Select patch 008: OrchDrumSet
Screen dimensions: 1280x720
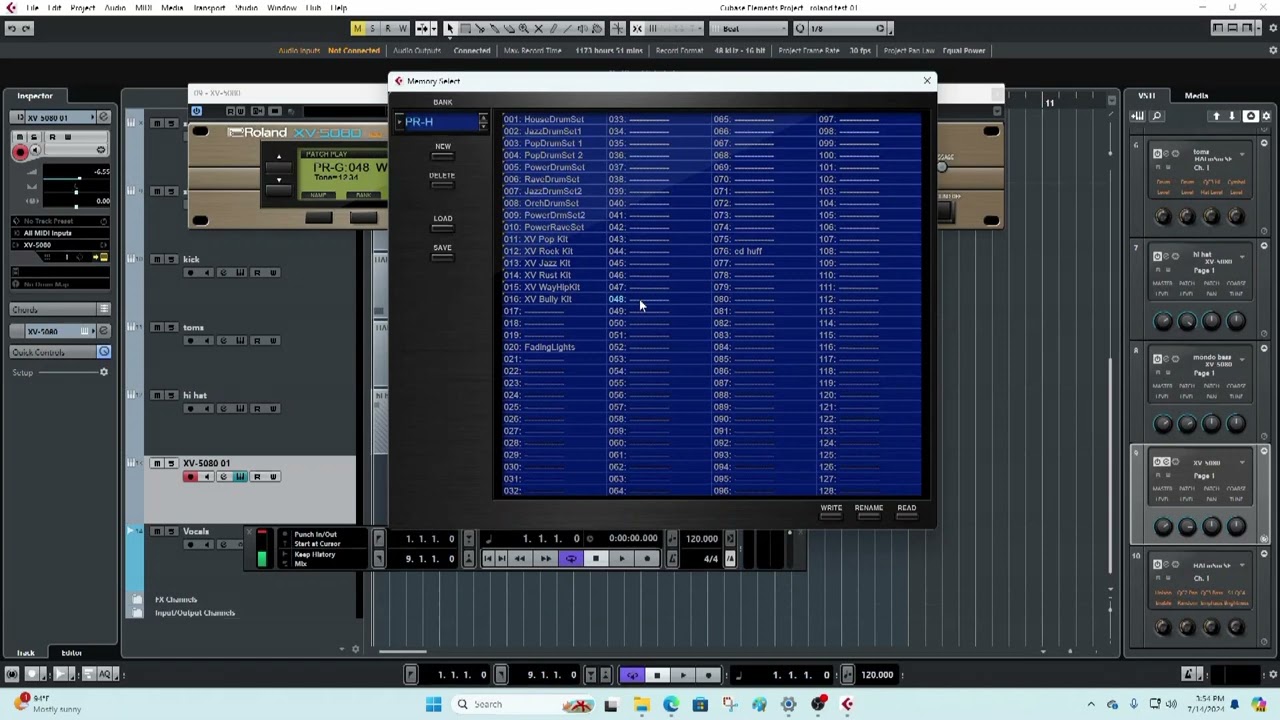541,203
